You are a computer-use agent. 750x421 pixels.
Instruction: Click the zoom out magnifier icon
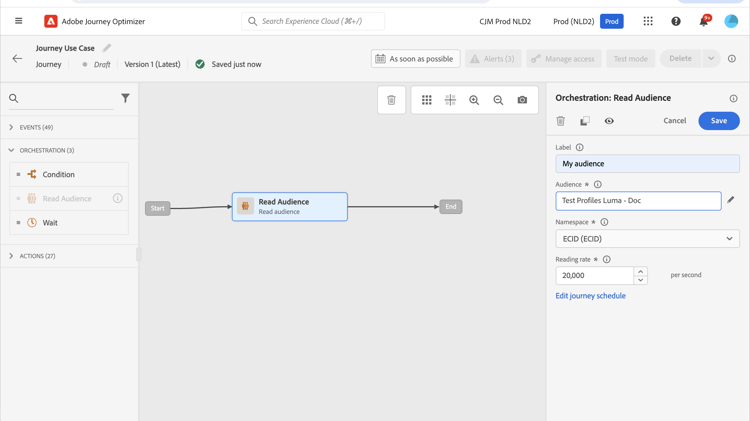(x=498, y=100)
